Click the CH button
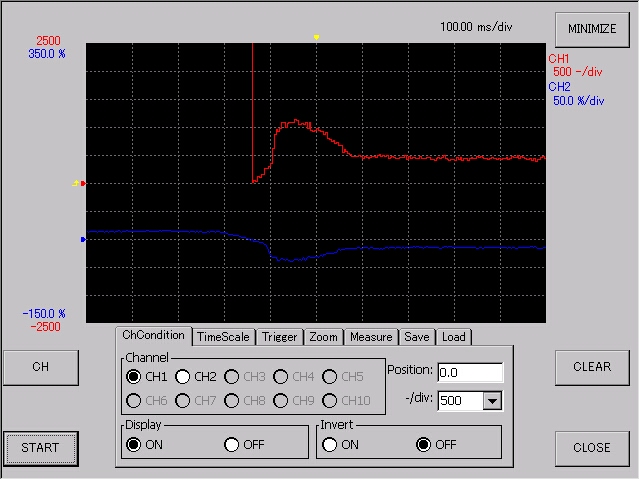640x480 pixels. pyautogui.click(x=41, y=367)
